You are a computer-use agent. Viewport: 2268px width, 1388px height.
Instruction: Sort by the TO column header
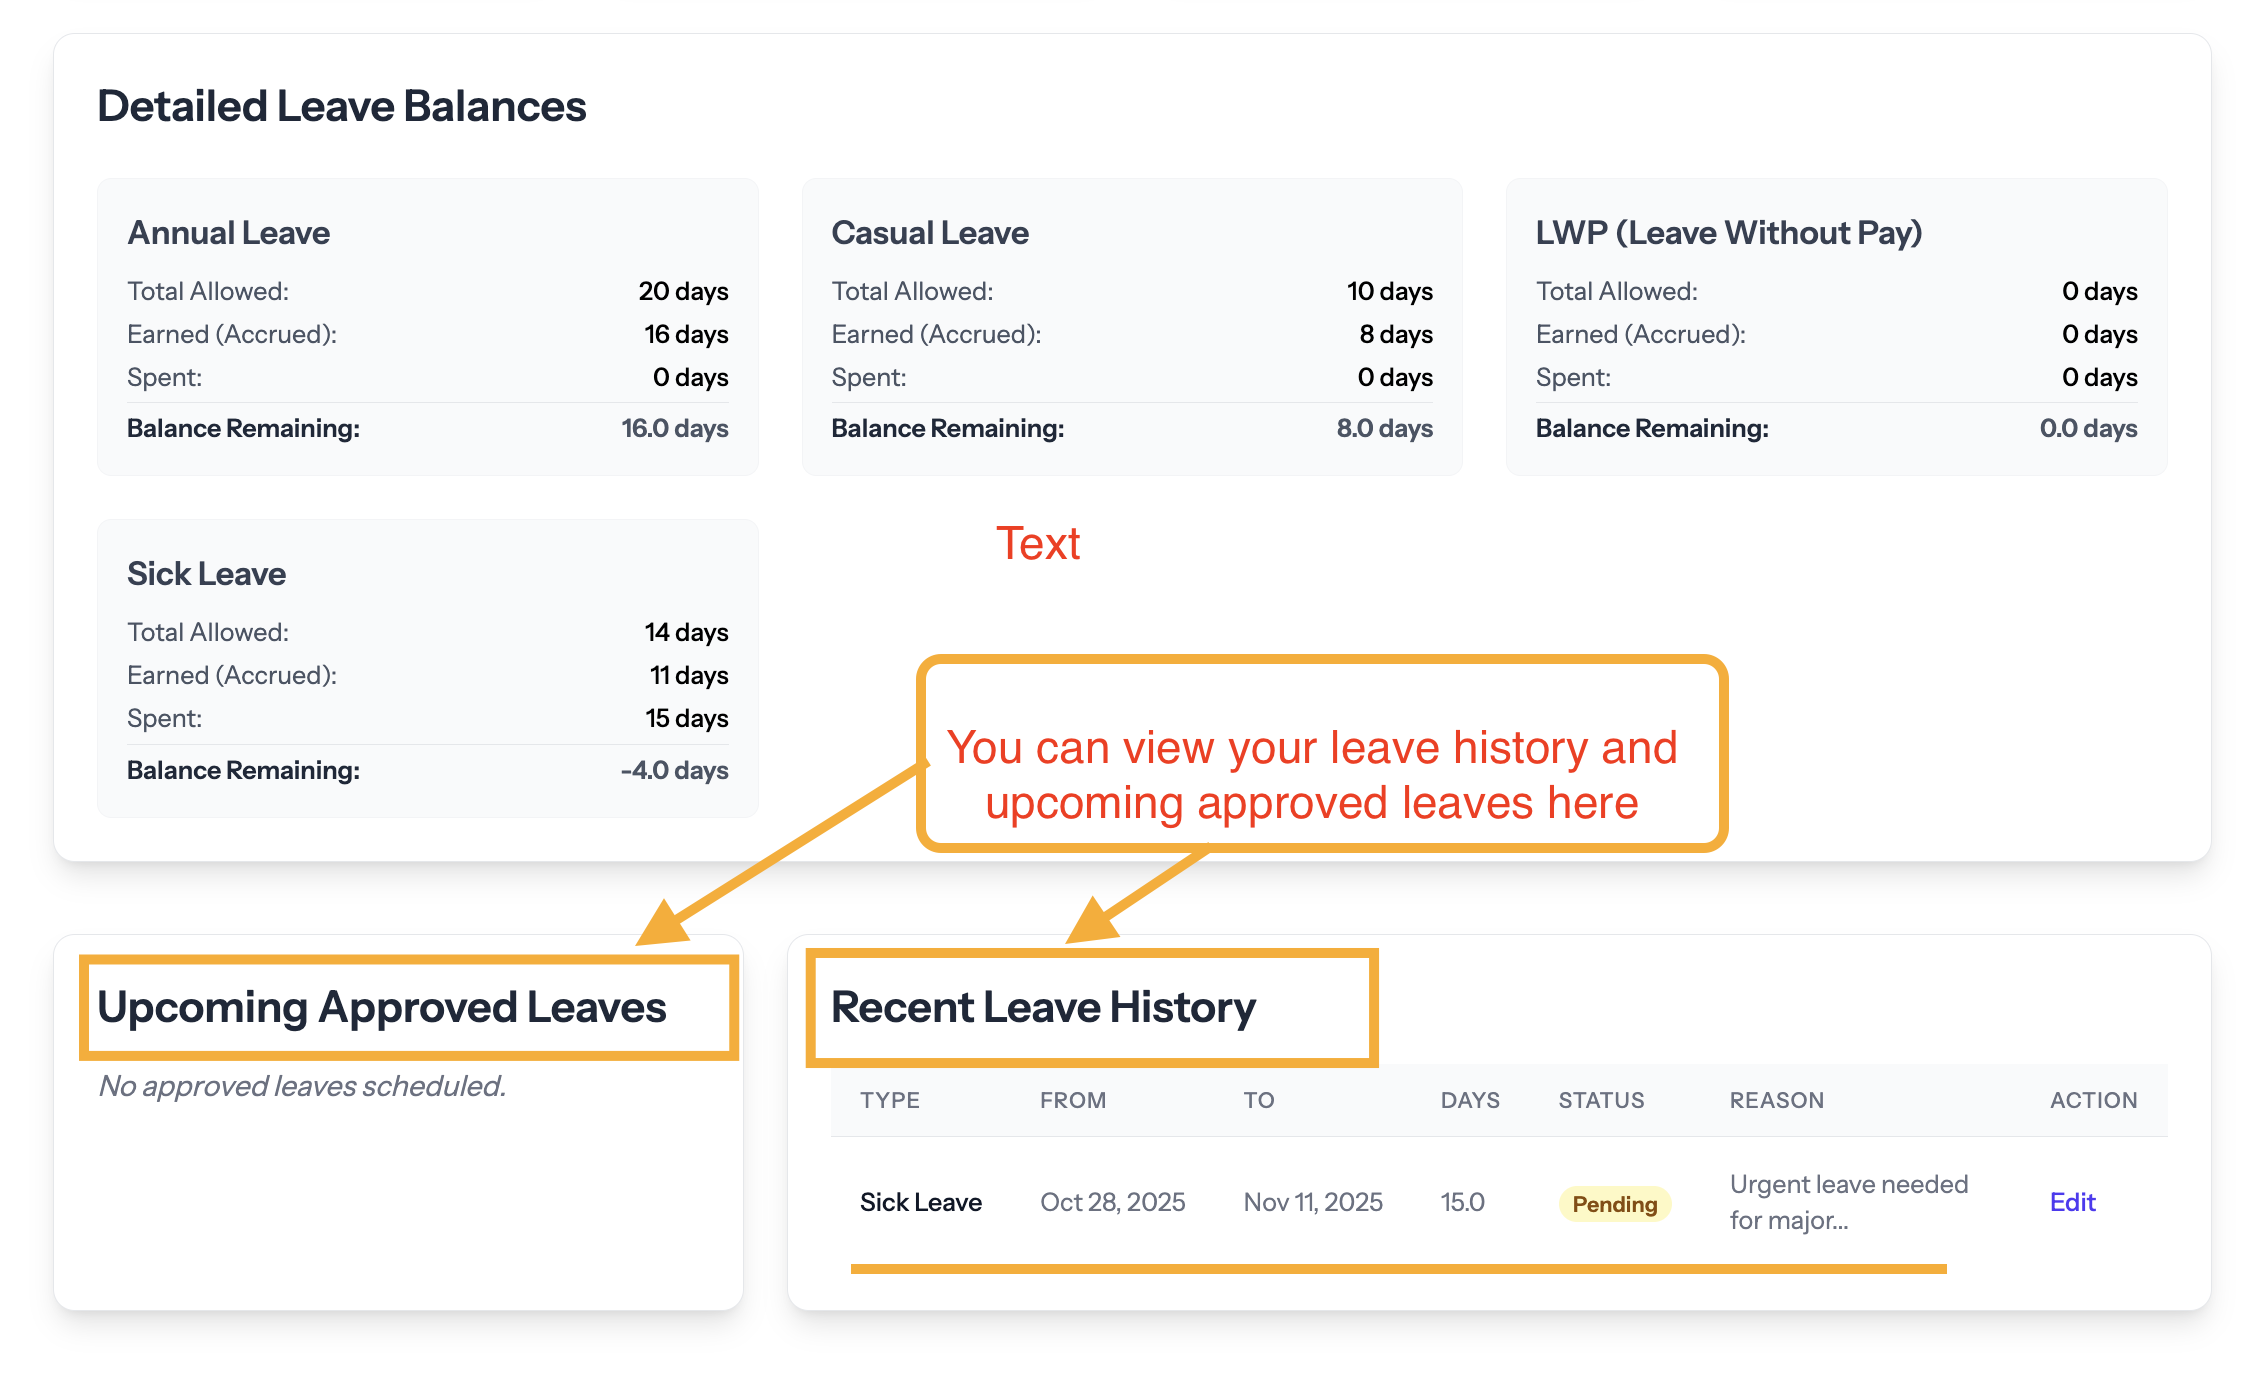coord(1258,1100)
